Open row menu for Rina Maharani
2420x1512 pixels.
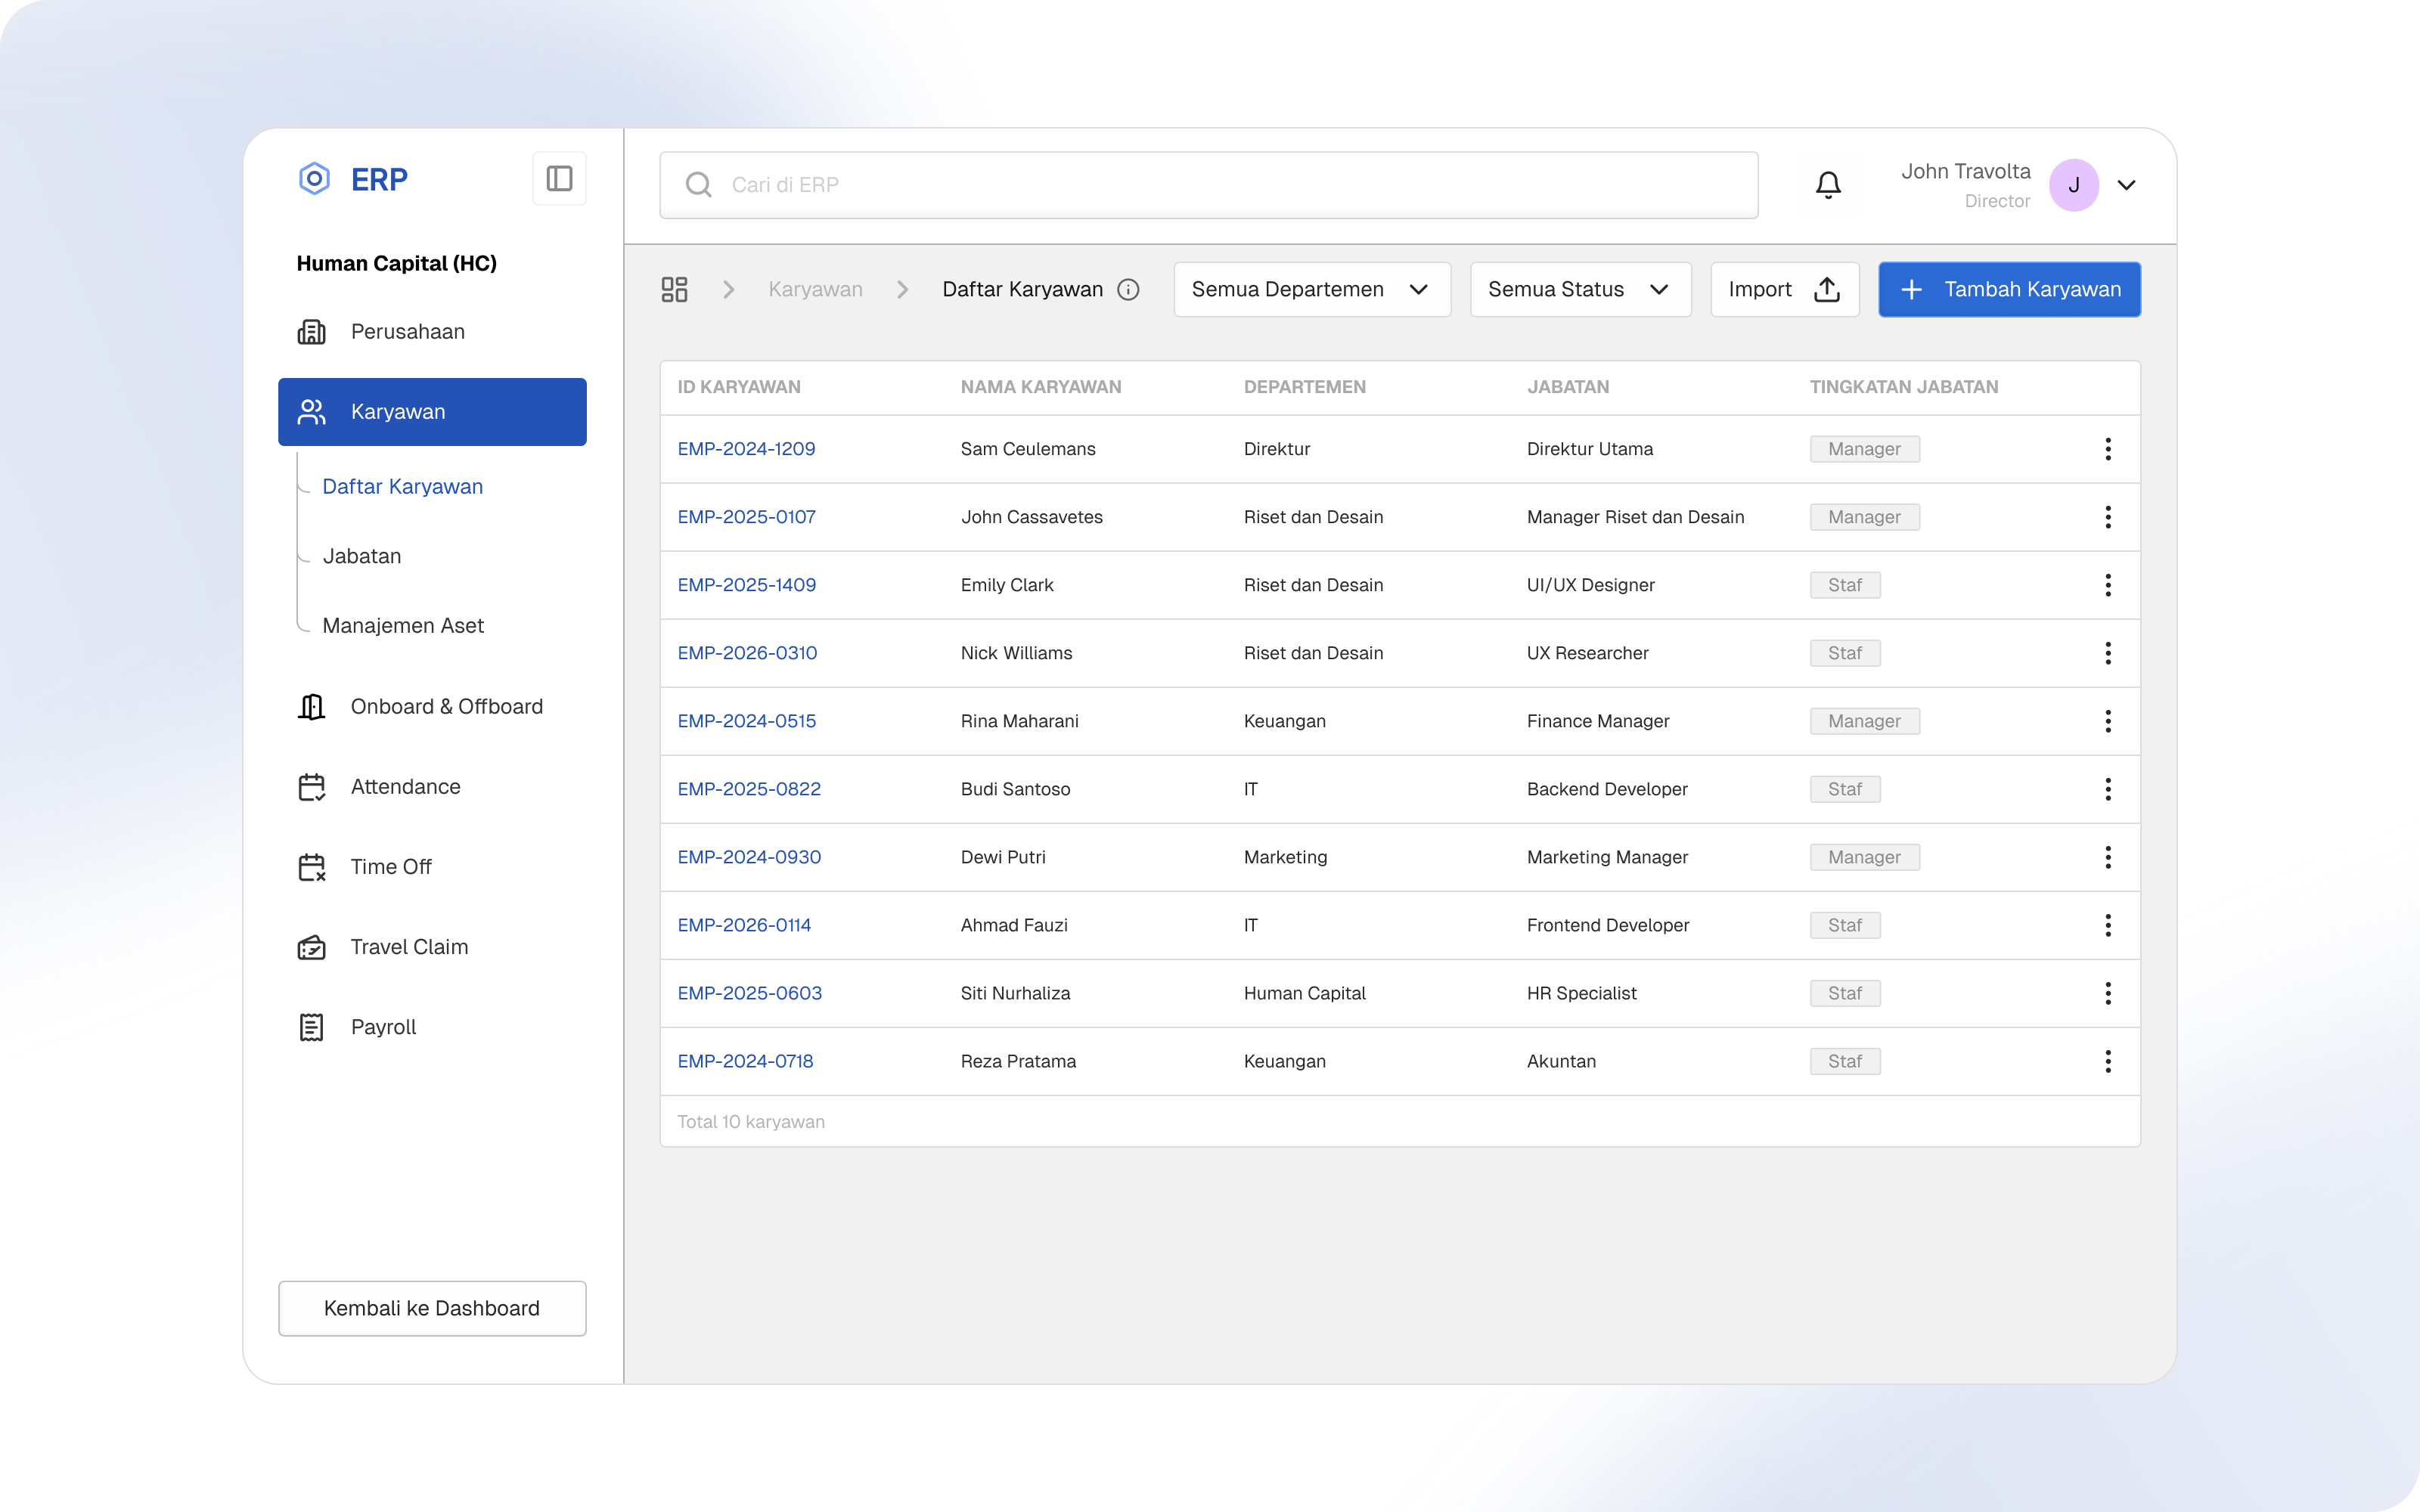pyautogui.click(x=2108, y=721)
